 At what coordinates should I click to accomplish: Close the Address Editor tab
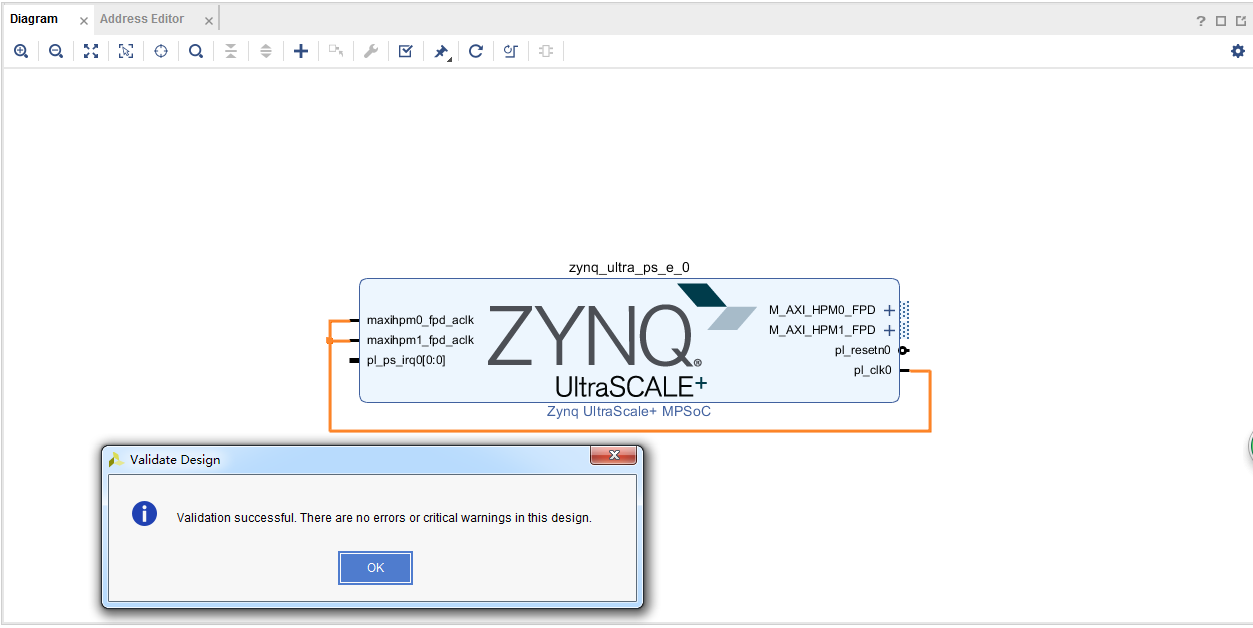click(209, 21)
